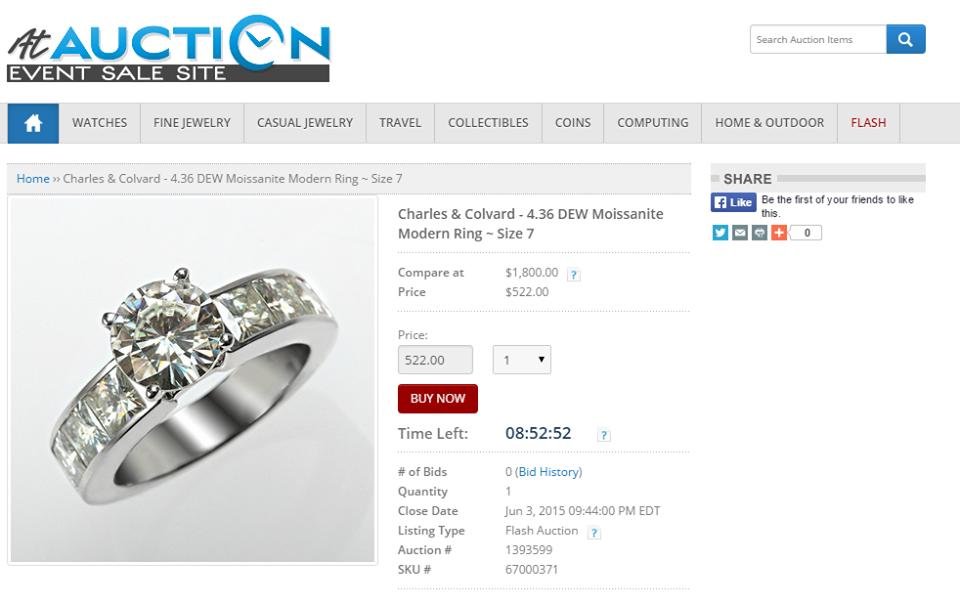Click the moissanite ring product image
Screen dimensions: 960x604
pos(193,379)
